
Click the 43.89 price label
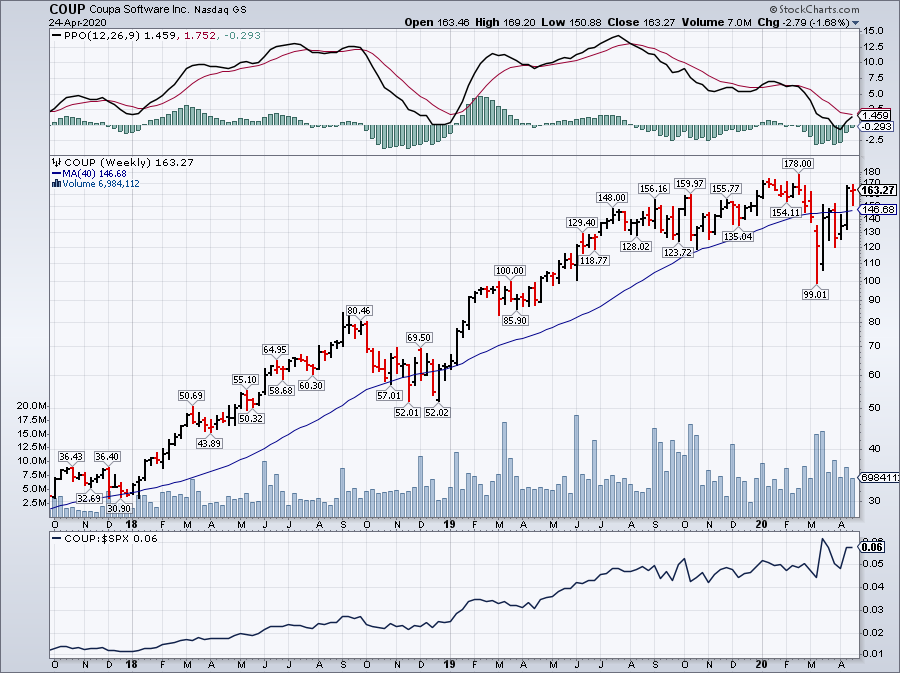209,443
